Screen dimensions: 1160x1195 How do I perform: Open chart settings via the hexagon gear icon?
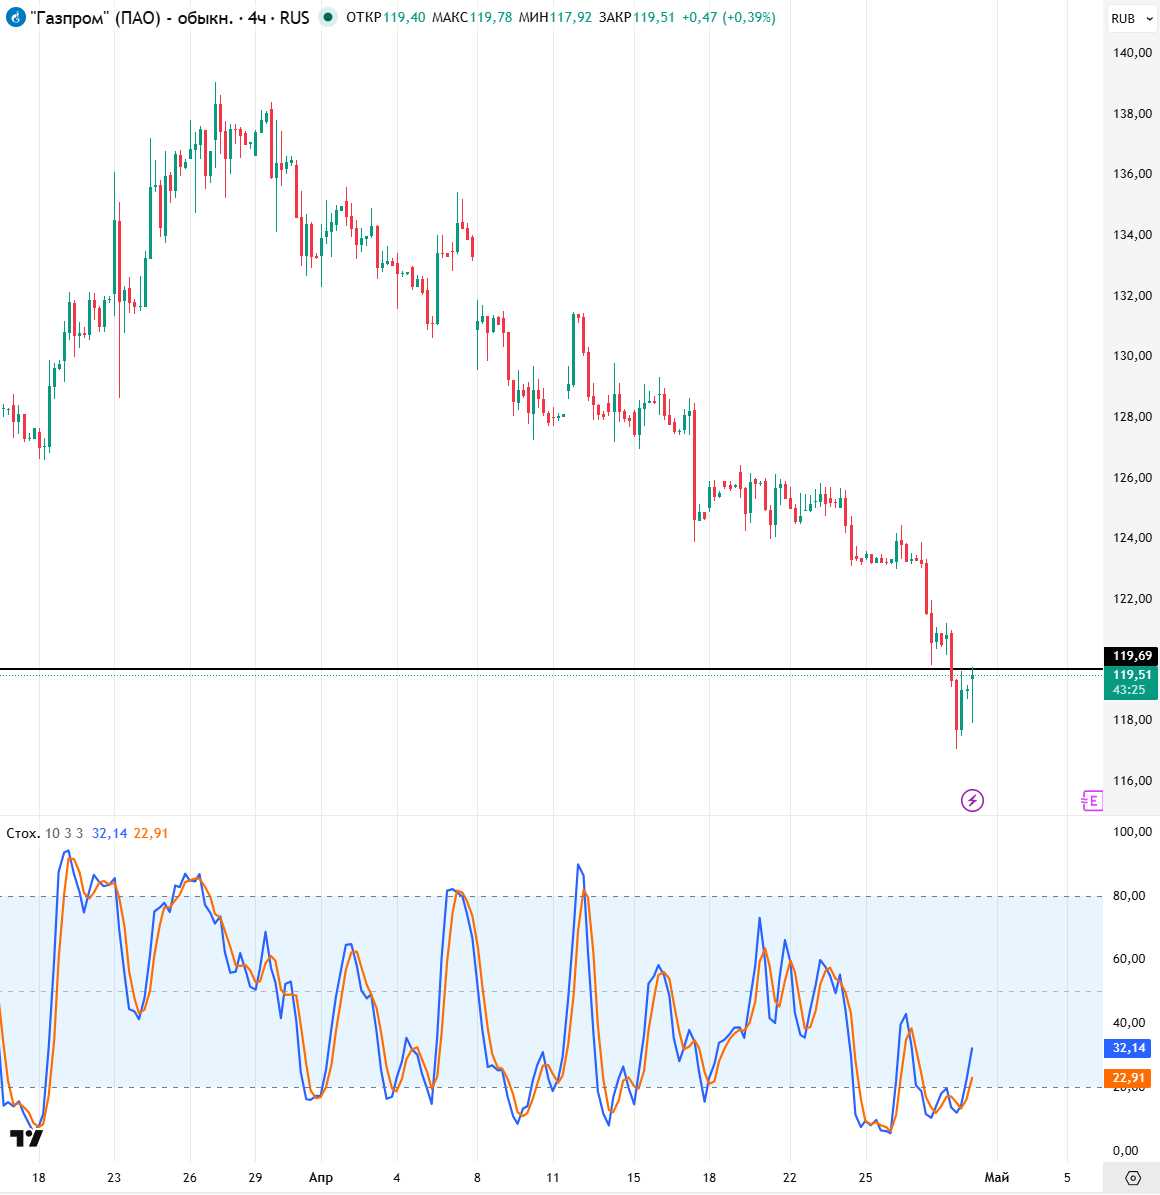(1132, 1177)
